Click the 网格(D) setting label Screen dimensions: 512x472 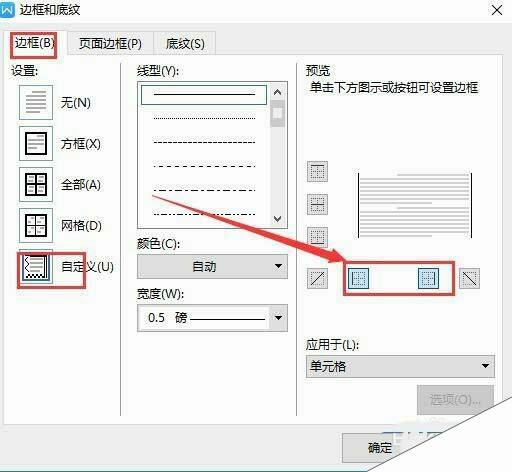pos(81,226)
